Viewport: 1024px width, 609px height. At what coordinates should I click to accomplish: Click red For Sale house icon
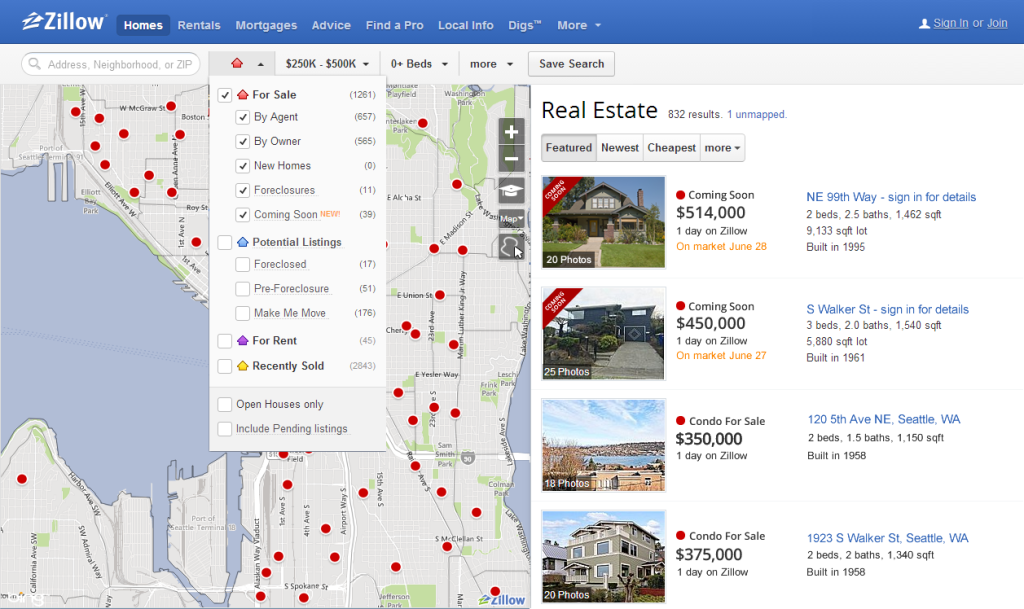[243, 95]
